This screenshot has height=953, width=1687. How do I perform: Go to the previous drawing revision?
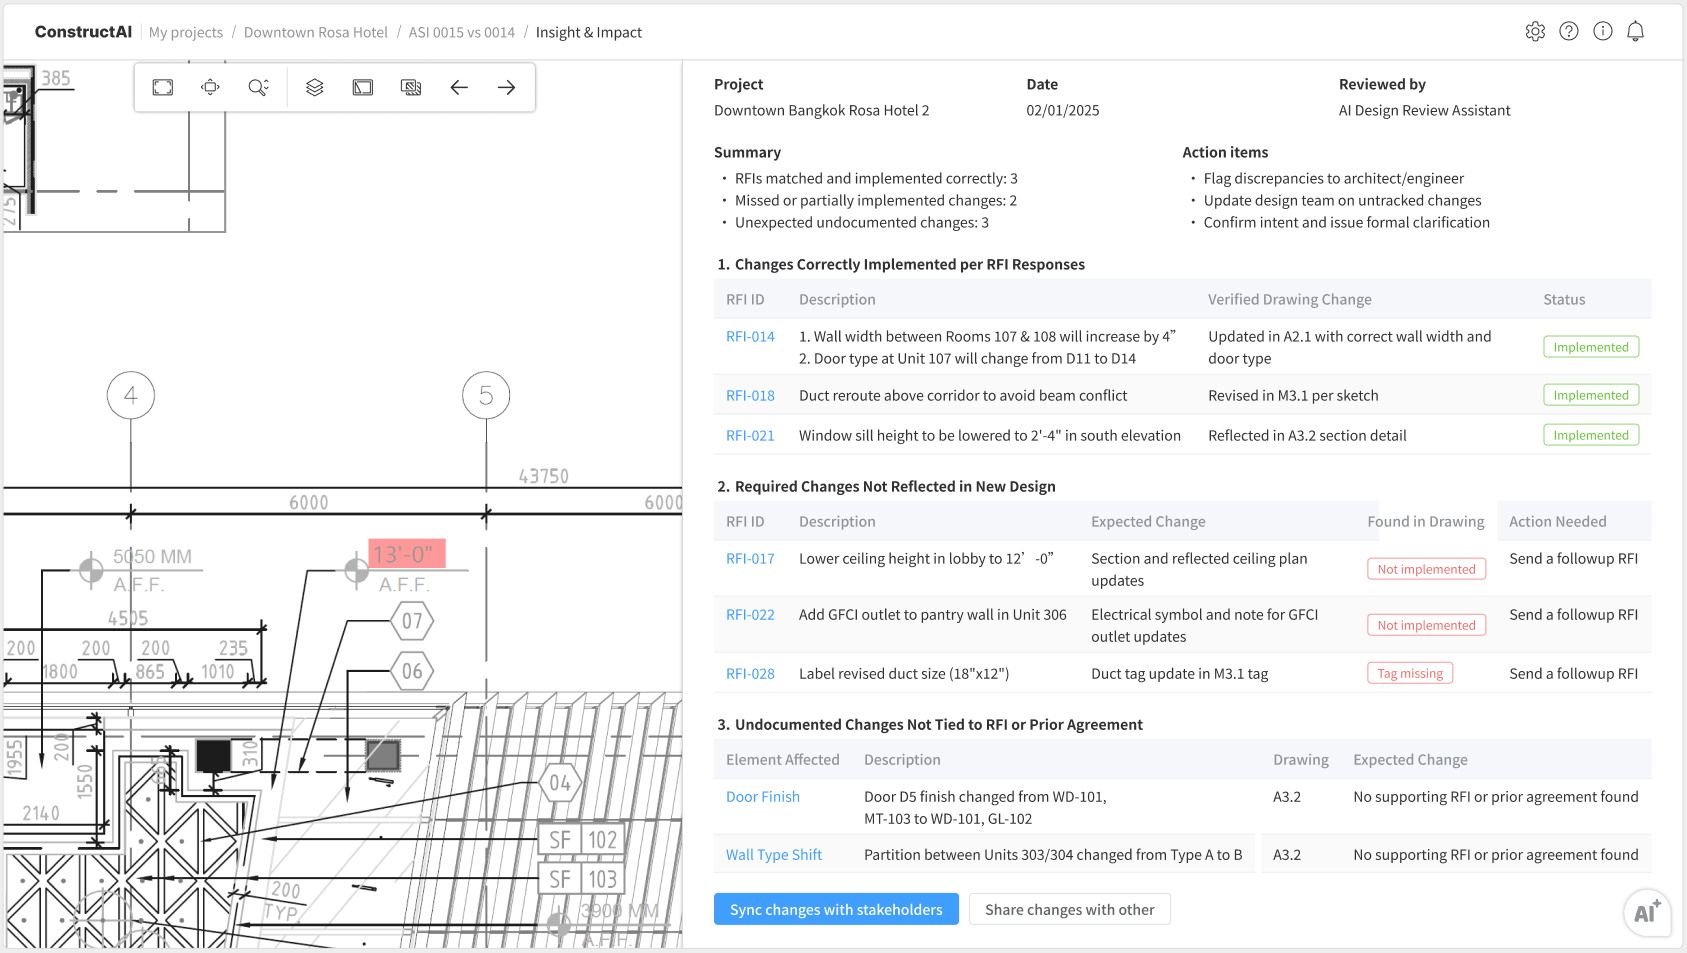coord(459,87)
